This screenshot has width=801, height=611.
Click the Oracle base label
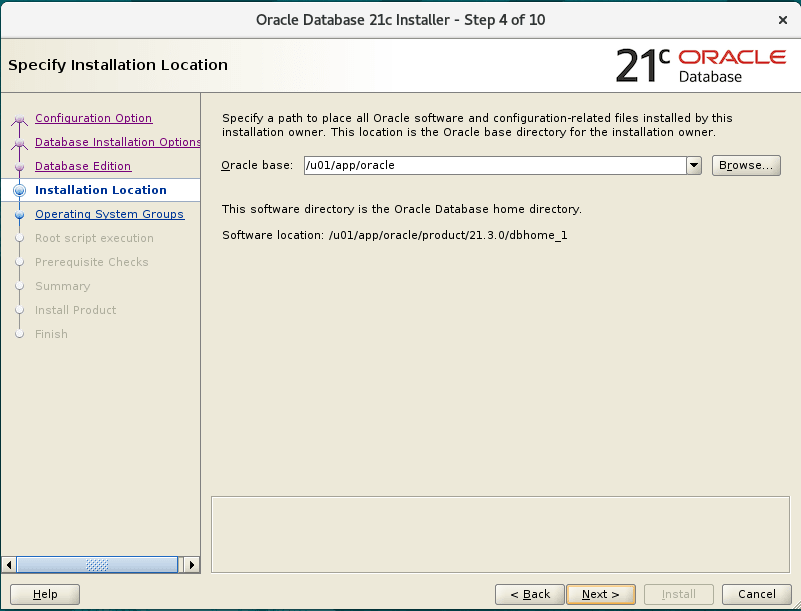point(257,165)
